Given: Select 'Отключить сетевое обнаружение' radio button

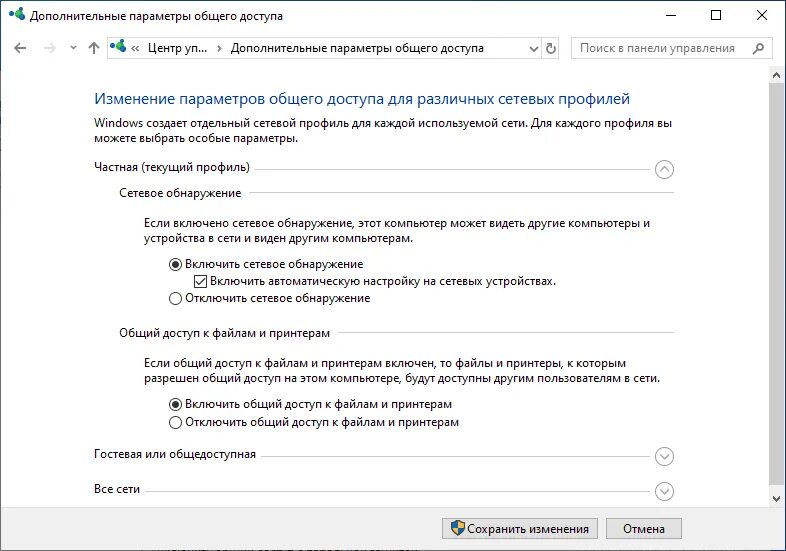Looking at the screenshot, I should [x=175, y=298].
